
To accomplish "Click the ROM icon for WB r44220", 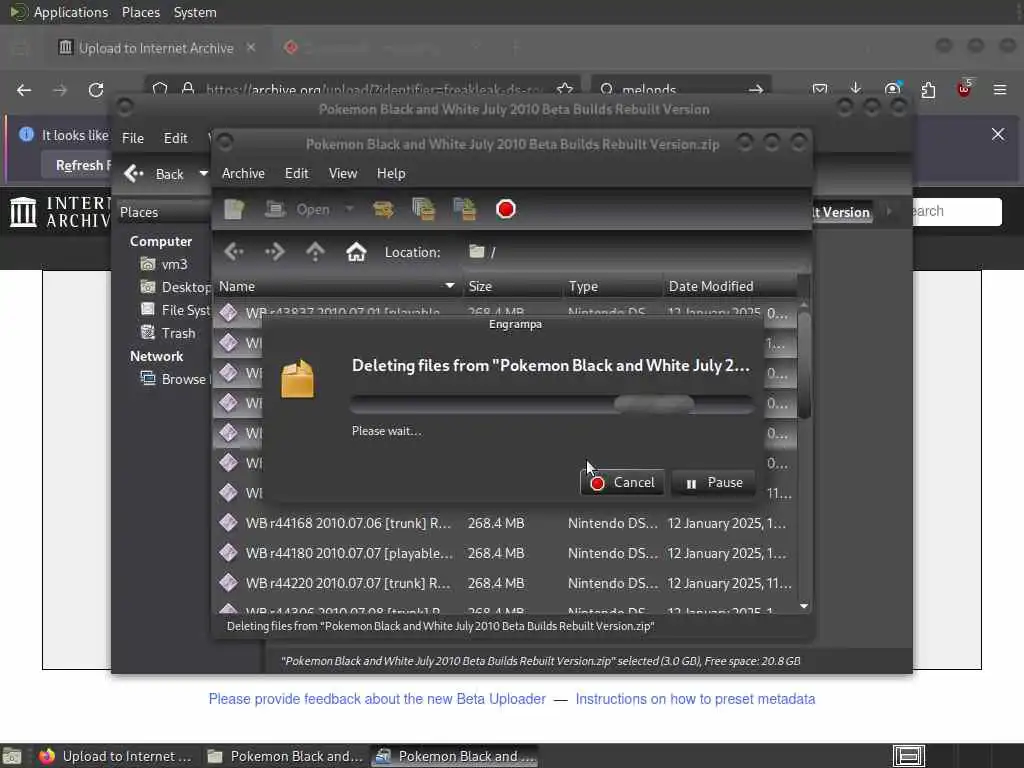I will [x=229, y=583].
